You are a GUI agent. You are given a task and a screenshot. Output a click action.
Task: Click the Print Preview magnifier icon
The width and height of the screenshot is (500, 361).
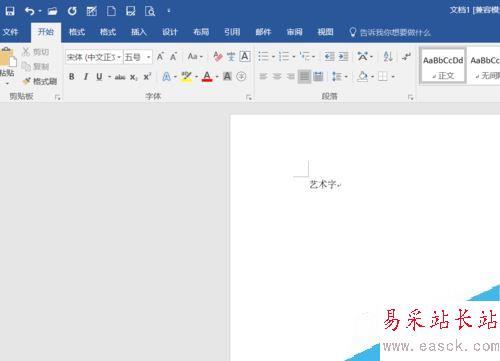click(150, 11)
